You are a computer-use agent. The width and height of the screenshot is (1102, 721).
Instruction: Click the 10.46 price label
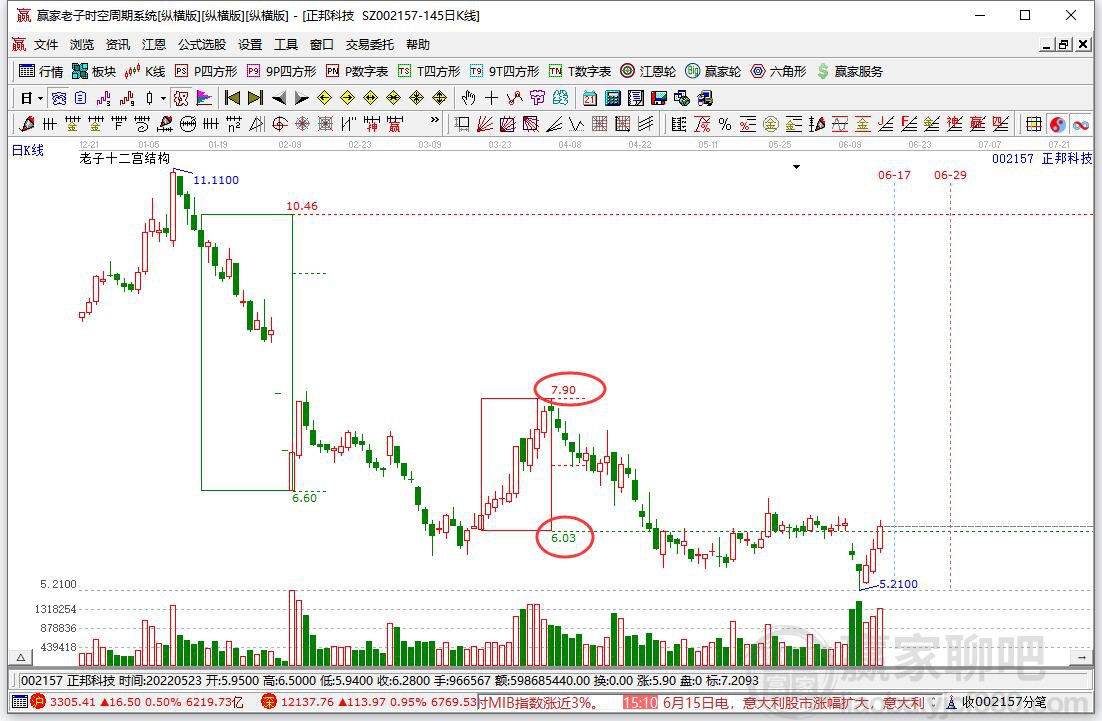[302, 206]
